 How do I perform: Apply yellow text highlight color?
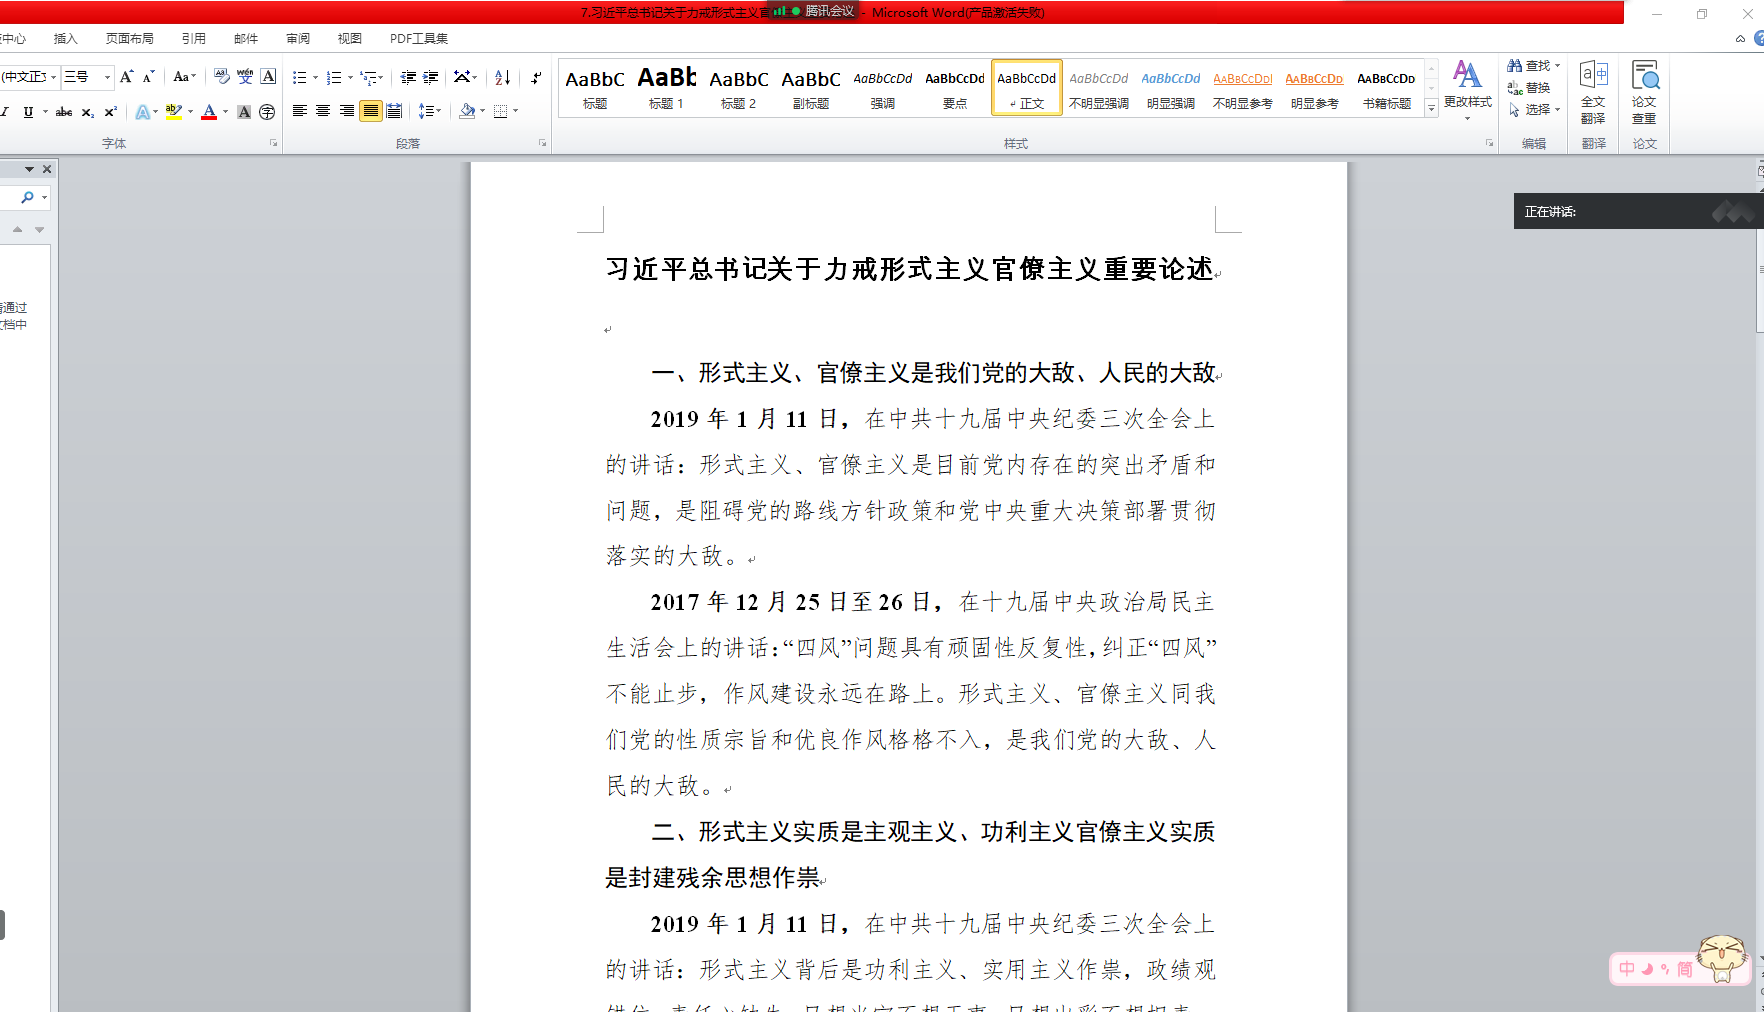click(x=174, y=111)
